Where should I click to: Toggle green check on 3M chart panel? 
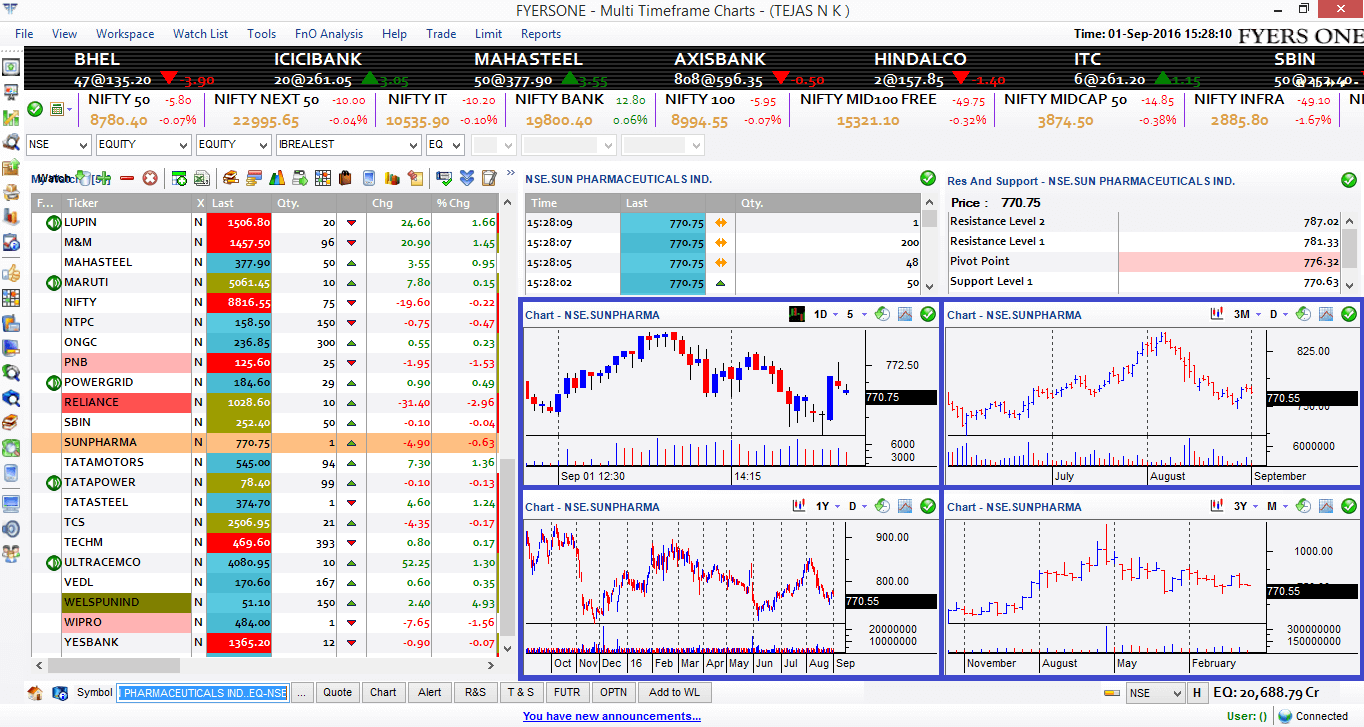click(x=1349, y=314)
